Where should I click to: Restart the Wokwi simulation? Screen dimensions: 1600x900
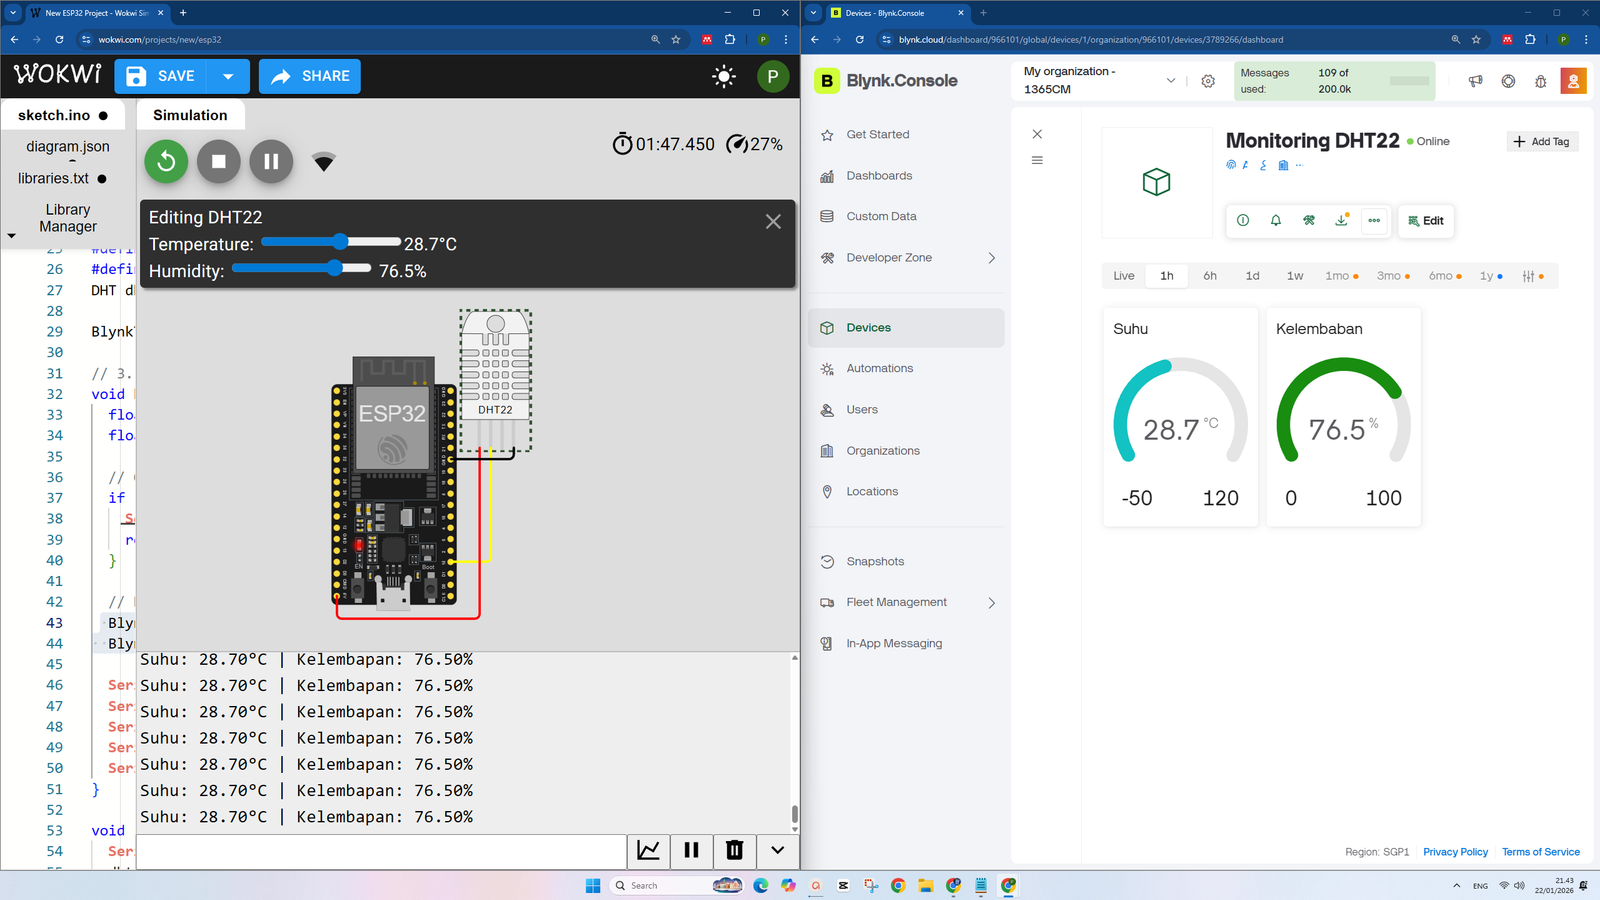(x=166, y=161)
